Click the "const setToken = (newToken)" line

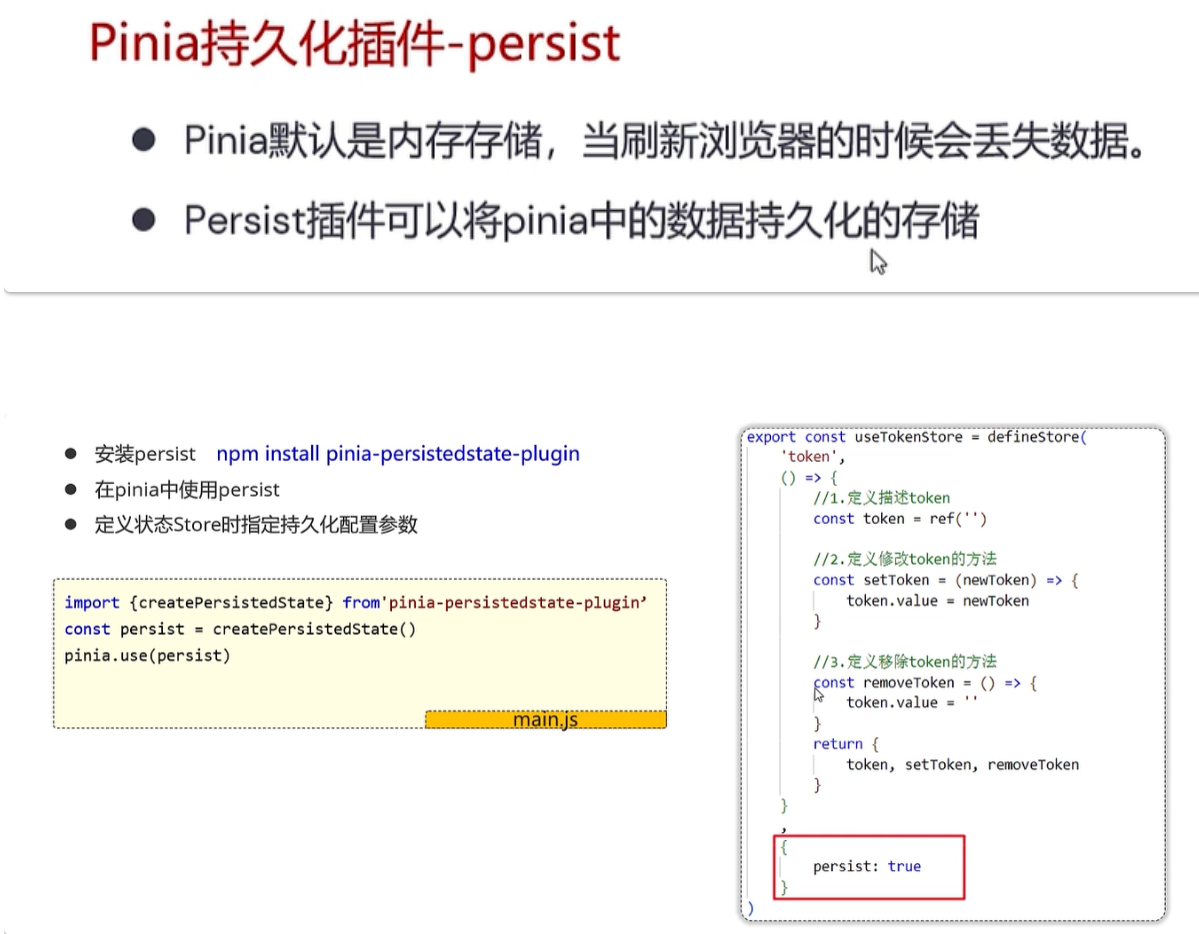[945, 580]
